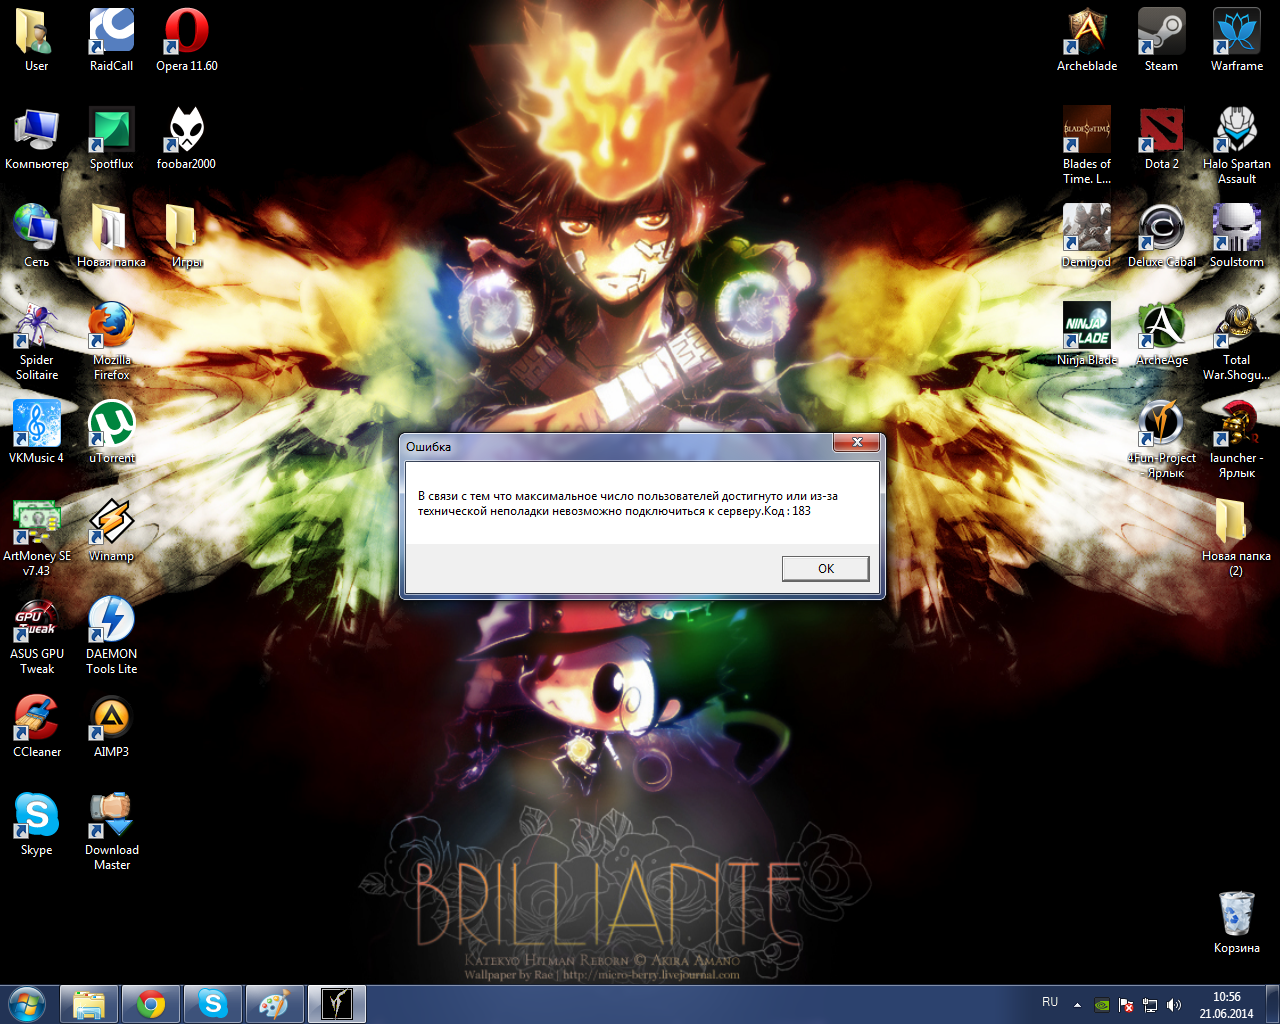The image size is (1280, 1024).
Task: Open Steam desktop shortcut
Action: point(1161,41)
